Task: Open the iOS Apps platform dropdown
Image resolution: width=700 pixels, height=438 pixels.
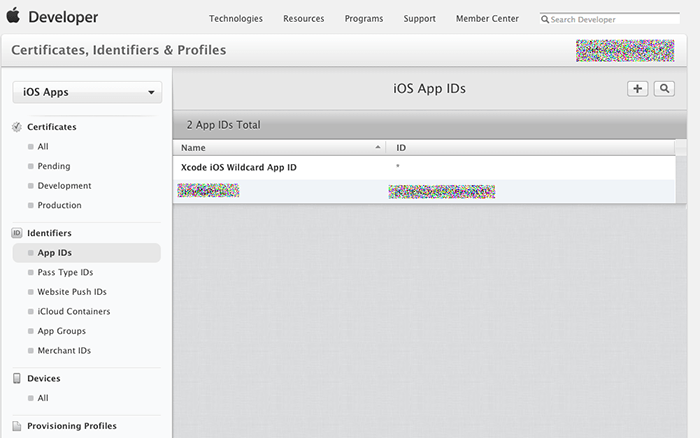Action: [x=87, y=93]
